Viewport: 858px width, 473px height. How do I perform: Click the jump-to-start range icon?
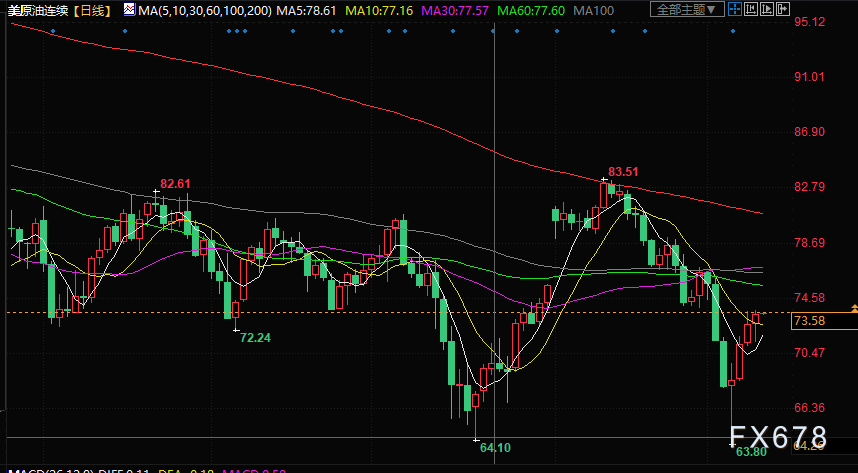pos(751,9)
